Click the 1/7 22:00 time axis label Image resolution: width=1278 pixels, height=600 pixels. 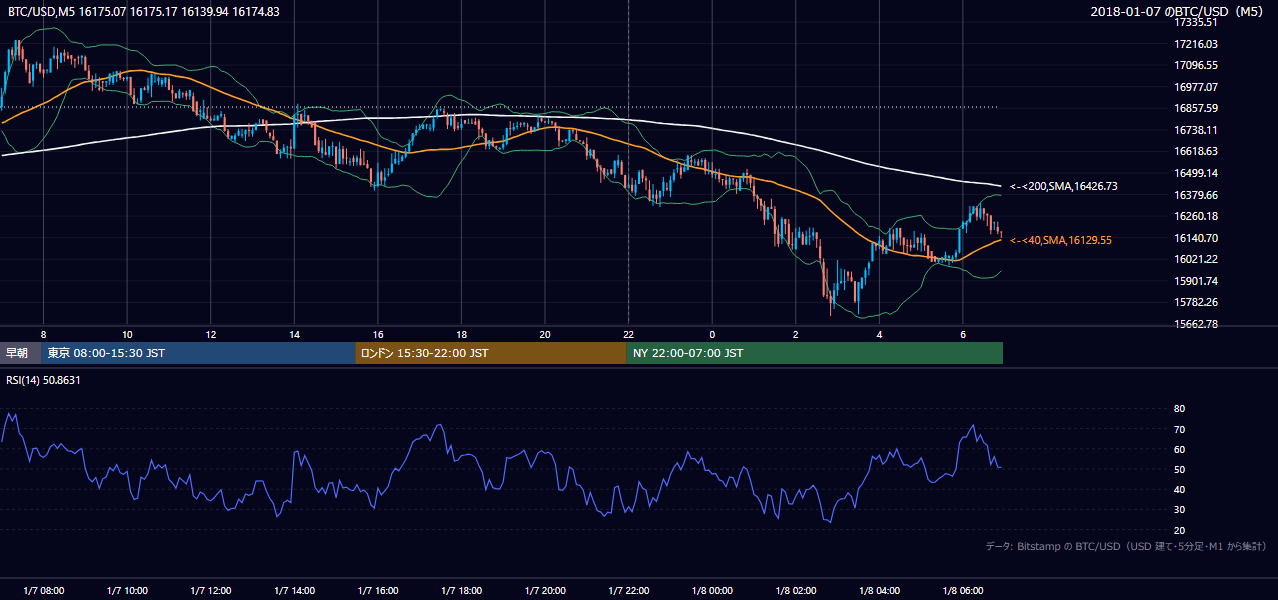[x=629, y=591]
